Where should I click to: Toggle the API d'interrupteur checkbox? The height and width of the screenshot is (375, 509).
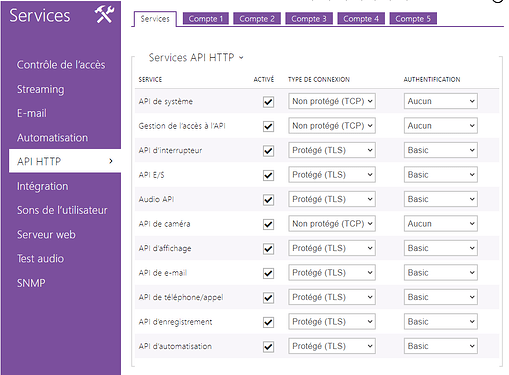pyautogui.click(x=268, y=151)
